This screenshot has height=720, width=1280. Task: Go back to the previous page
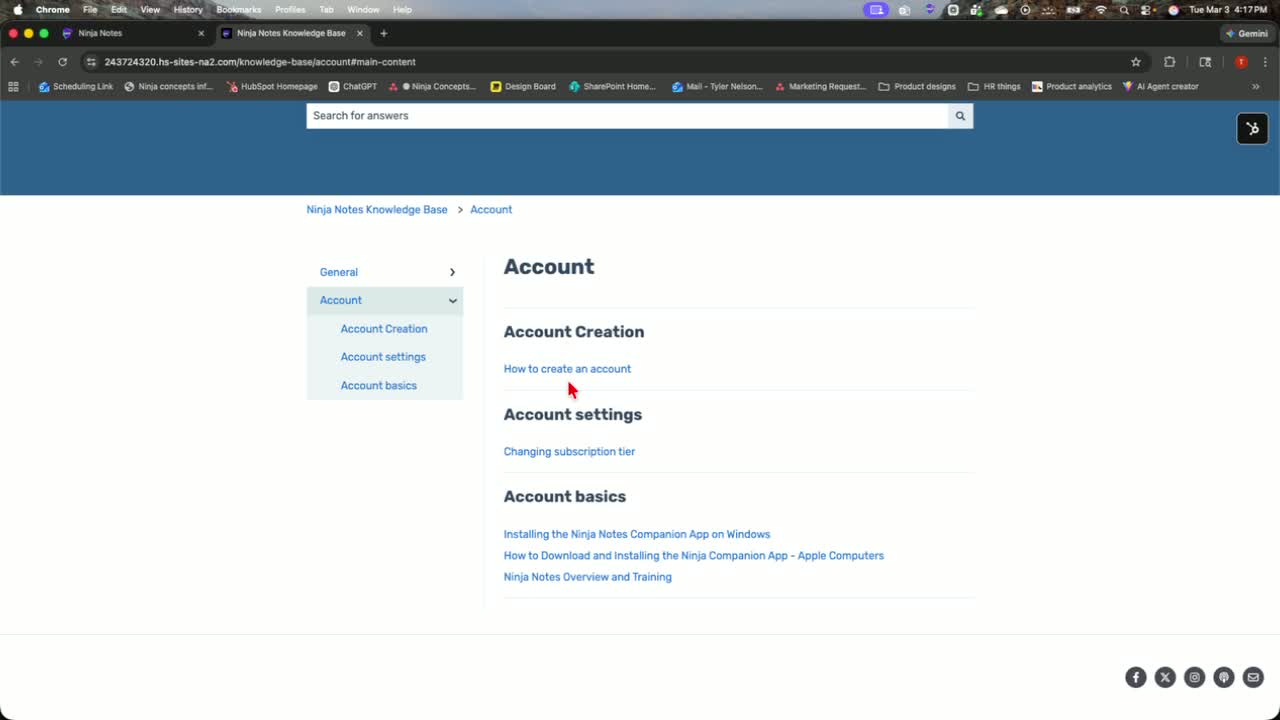pyautogui.click(x=14, y=62)
